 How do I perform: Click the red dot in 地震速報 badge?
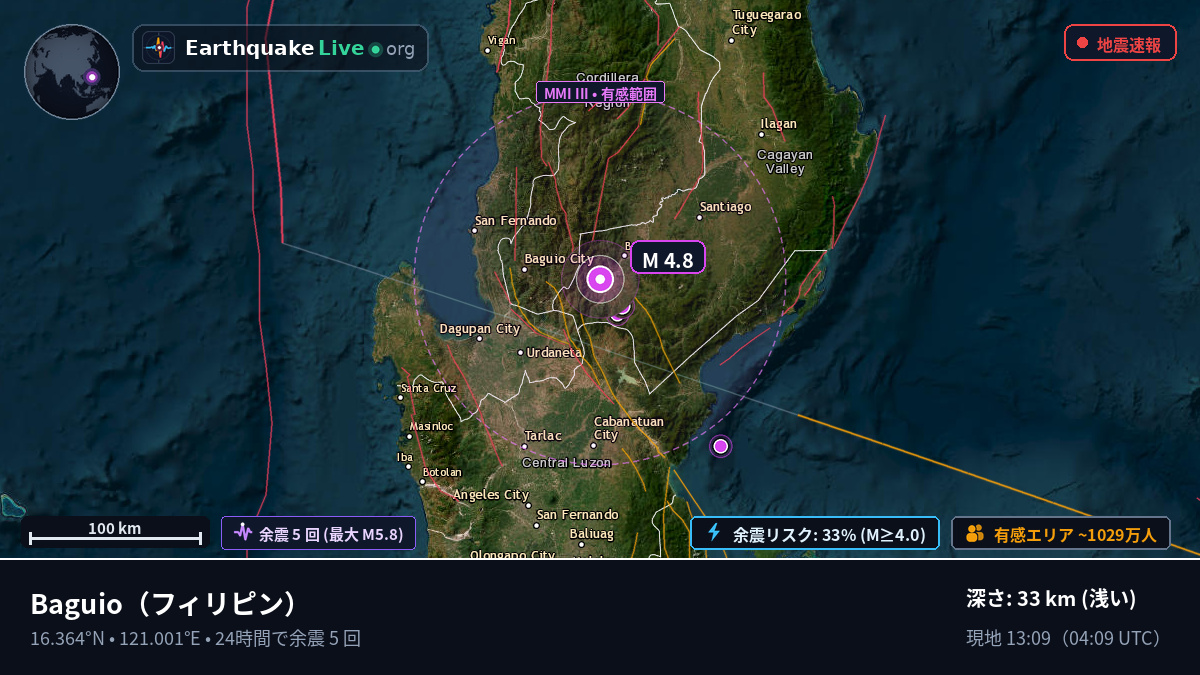(1082, 43)
